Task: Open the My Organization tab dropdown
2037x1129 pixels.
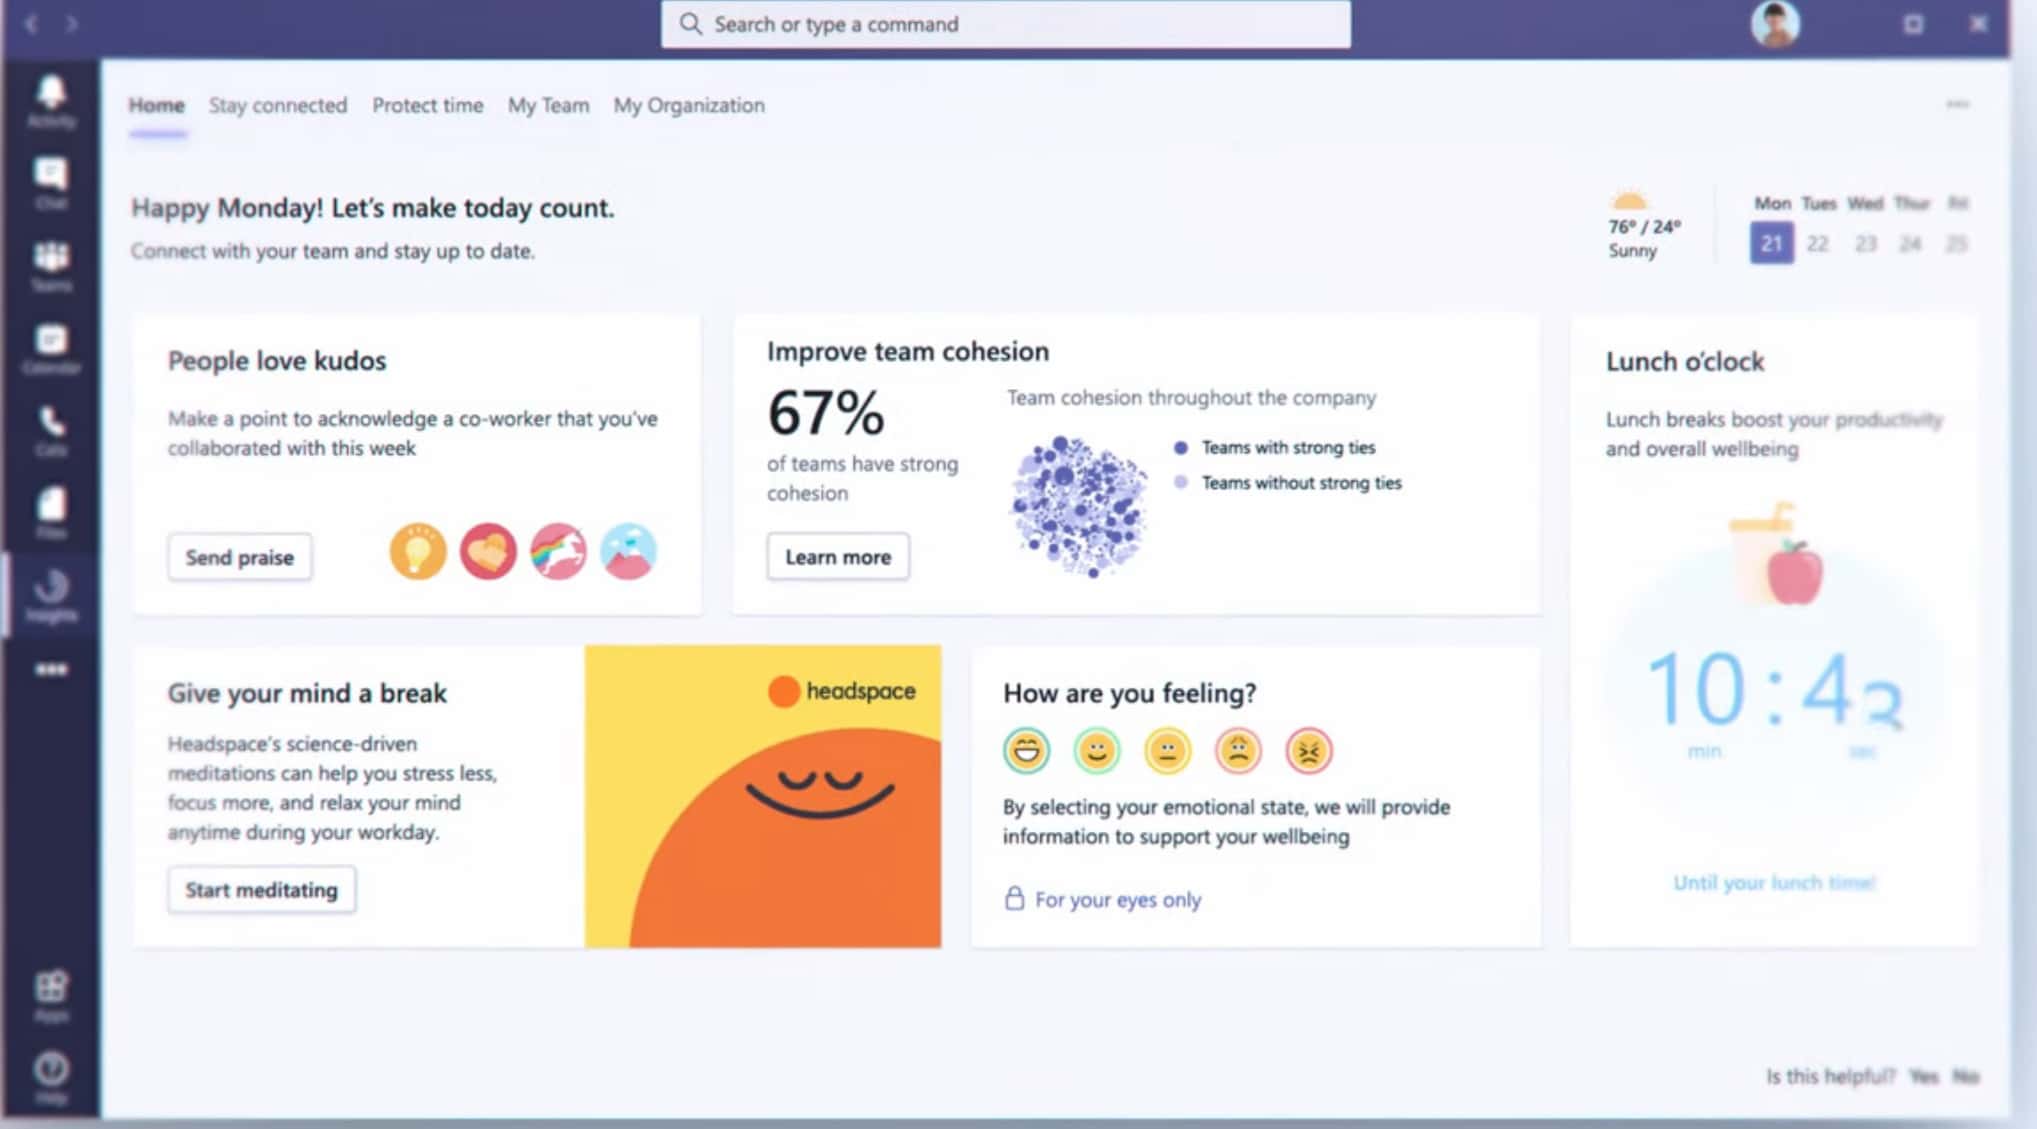Action: [x=688, y=106]
